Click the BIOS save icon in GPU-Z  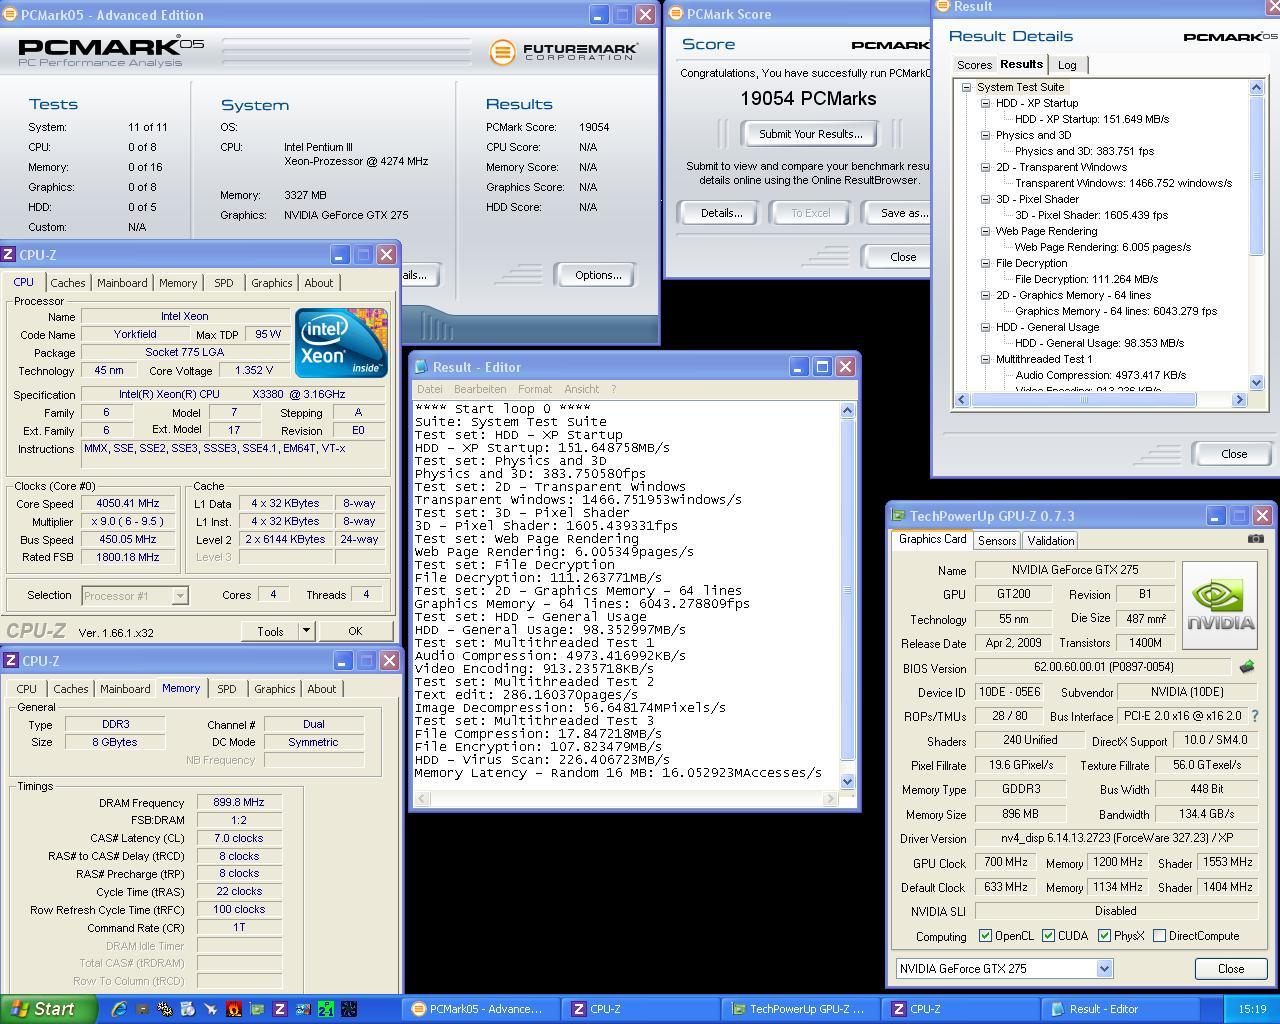[x=1247, y=667]
